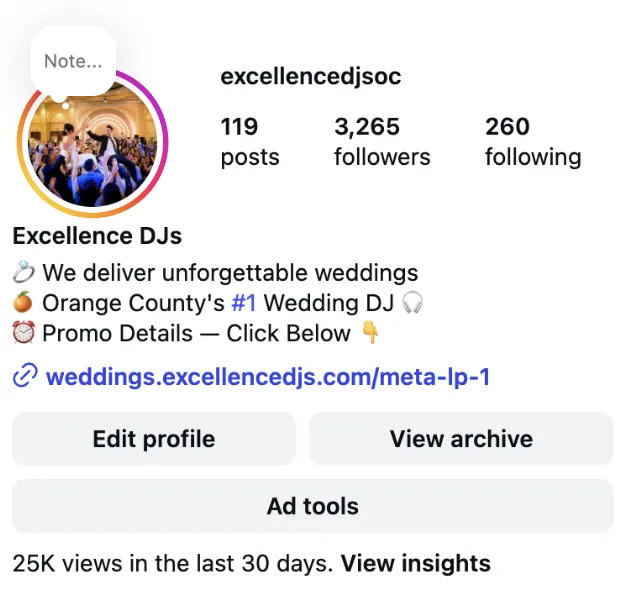Click the headphones emoji icon
This screenshot has width=634, height=598.
[412, 302]
